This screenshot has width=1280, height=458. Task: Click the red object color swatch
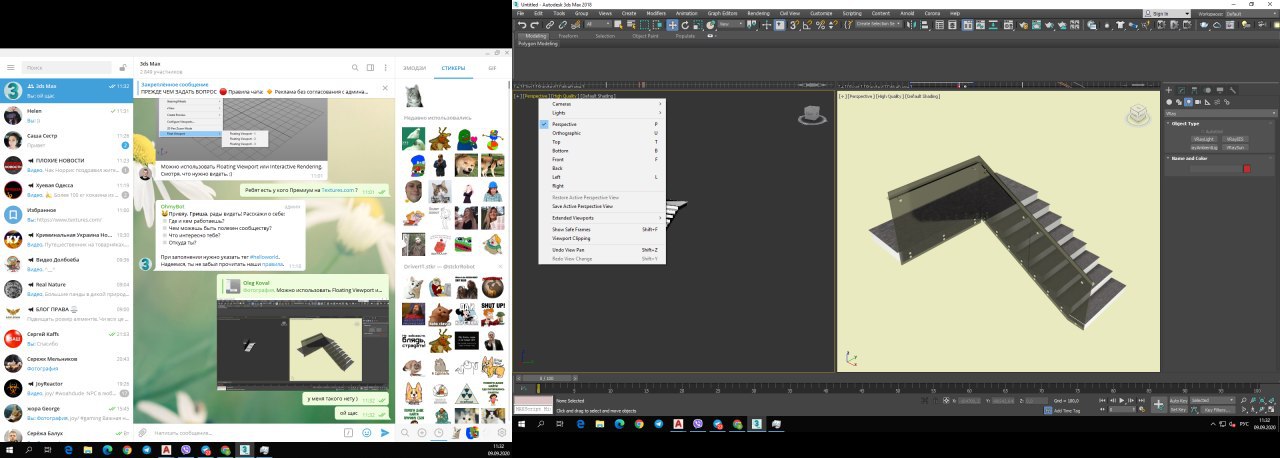pyautogui.click(x=1246, y=168)
